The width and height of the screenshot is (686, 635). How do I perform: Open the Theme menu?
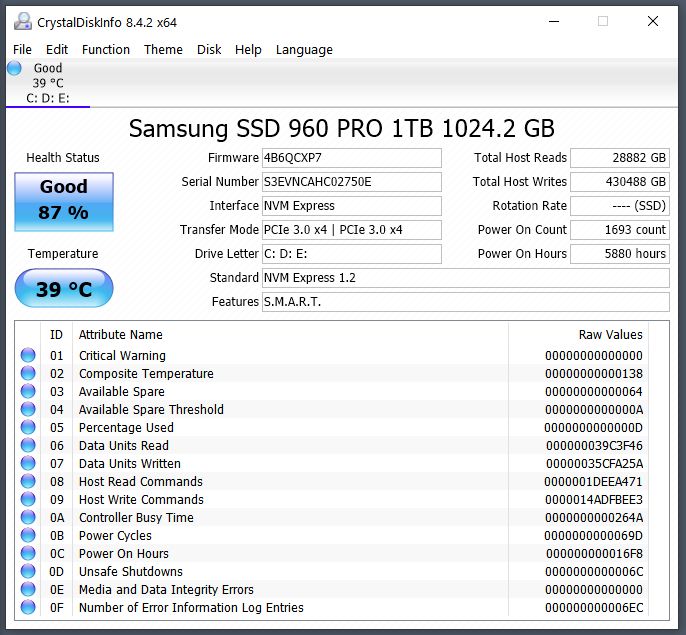[x=163, y=49]
